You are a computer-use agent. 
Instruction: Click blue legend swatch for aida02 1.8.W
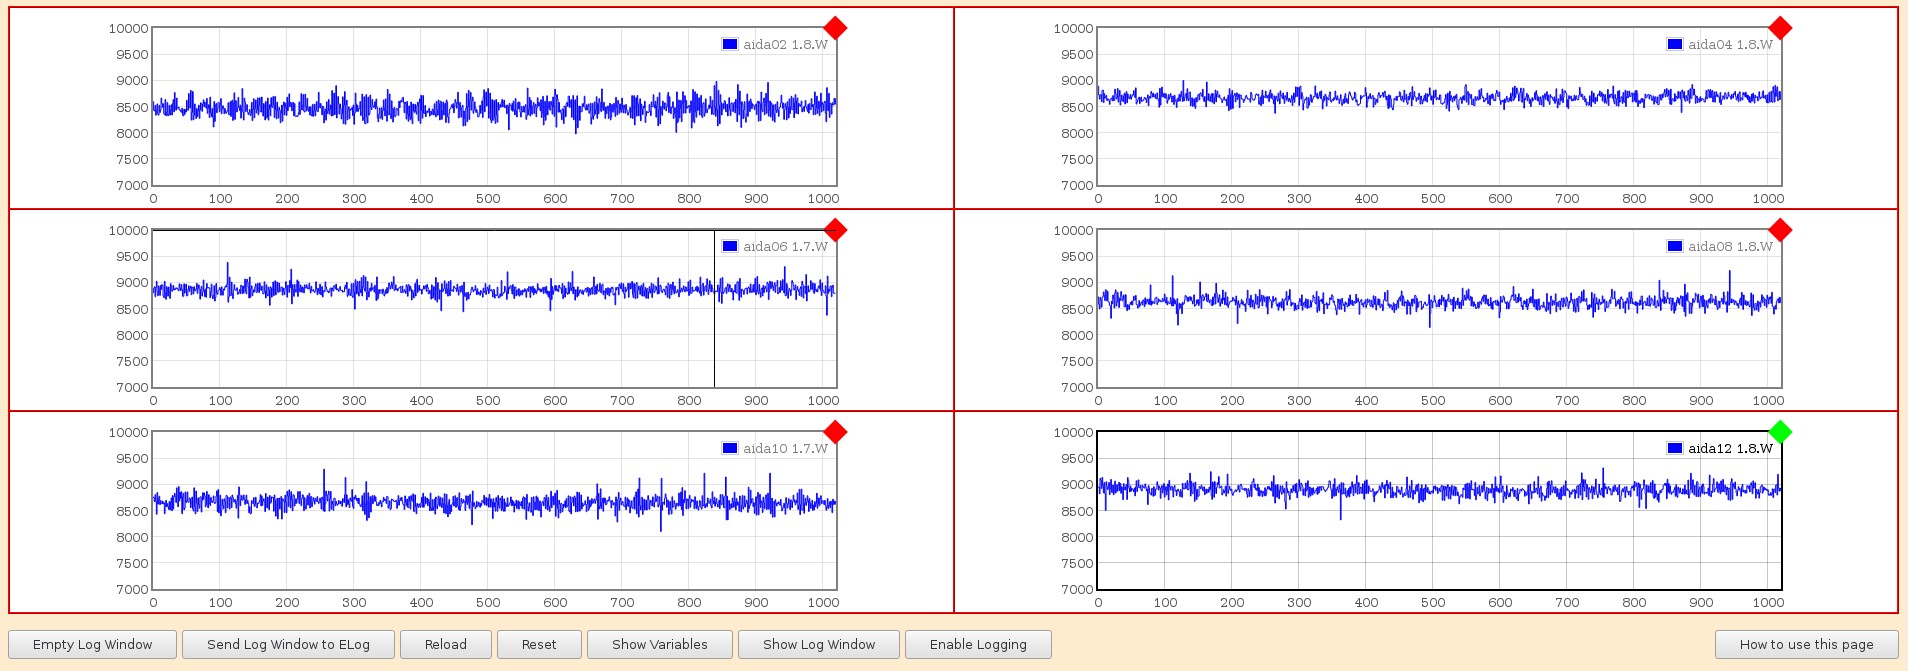(730, 44)
